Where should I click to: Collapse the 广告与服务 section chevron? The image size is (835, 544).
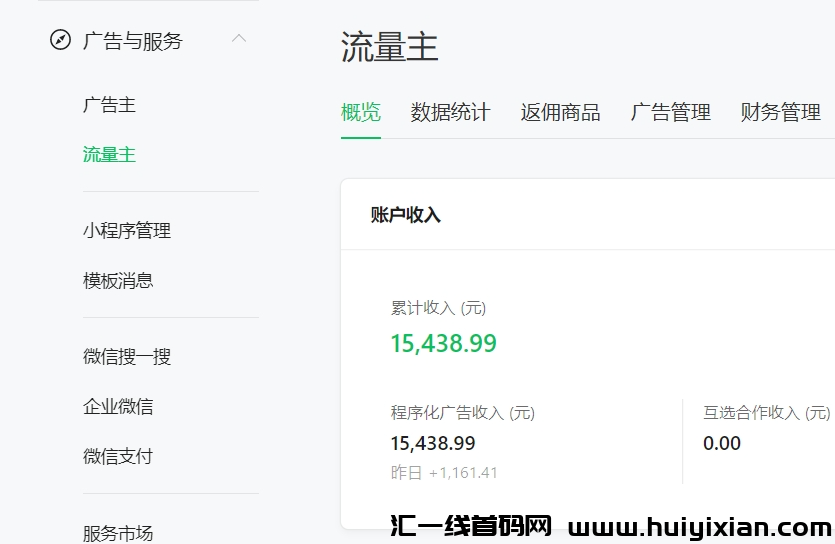238,39
